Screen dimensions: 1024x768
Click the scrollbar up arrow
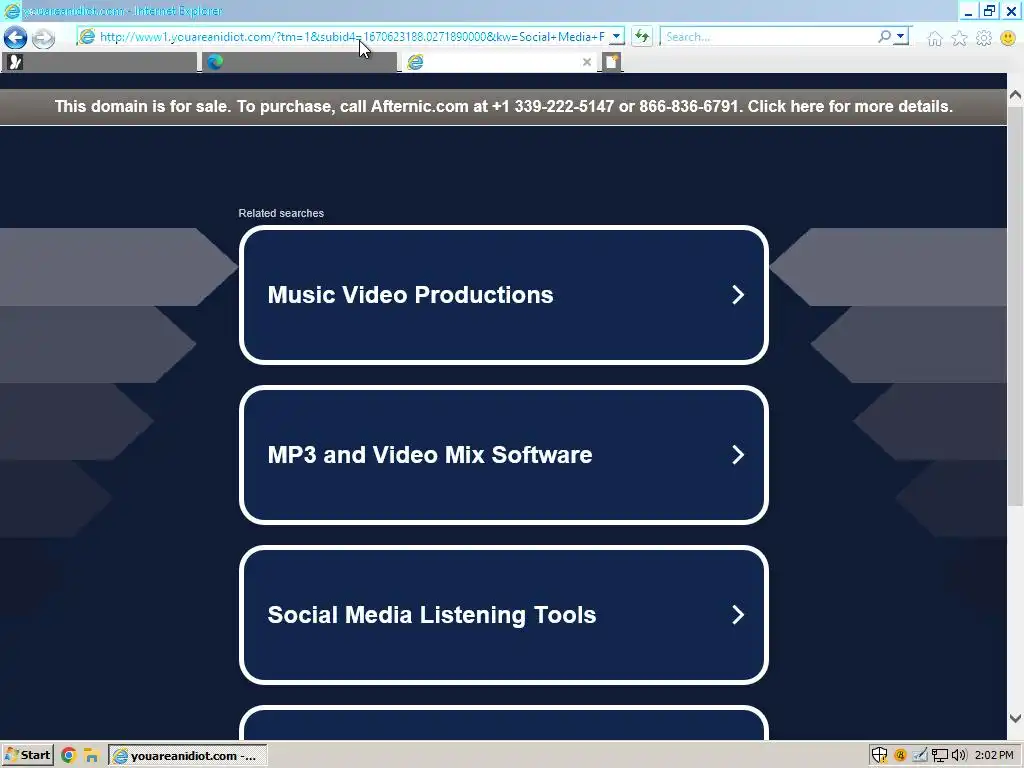[x=1016, y=95]
